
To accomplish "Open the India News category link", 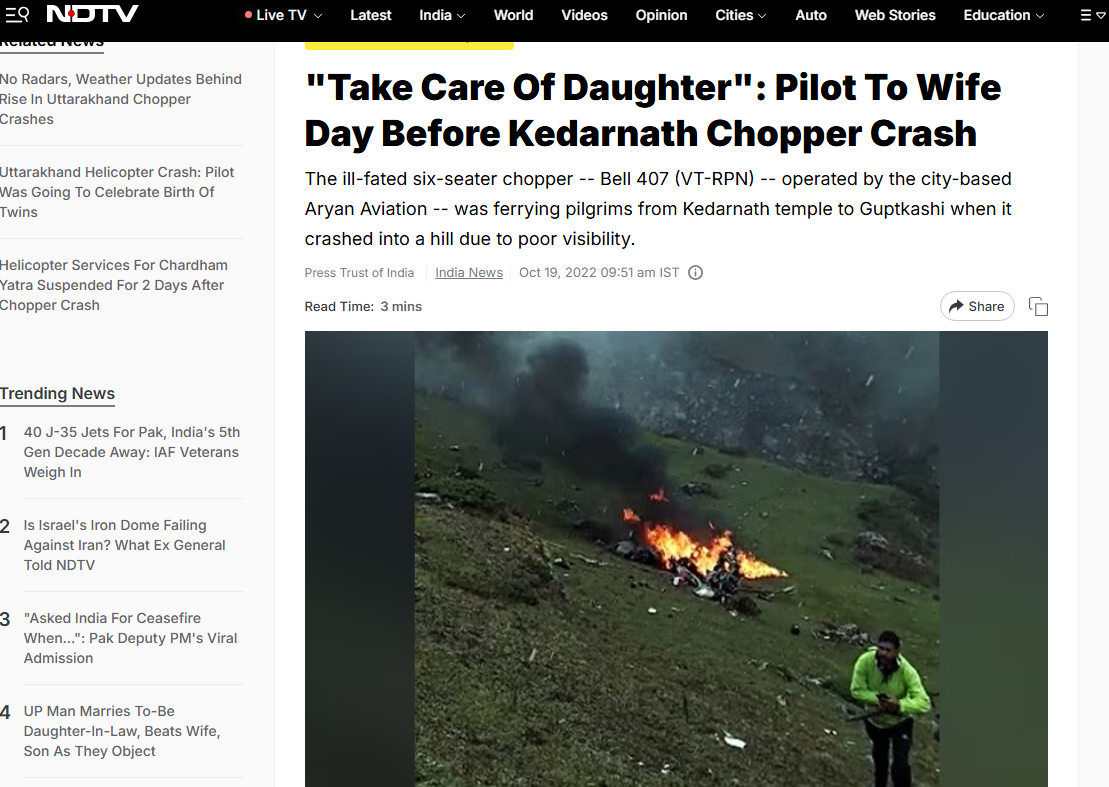I will click(469, 273).
